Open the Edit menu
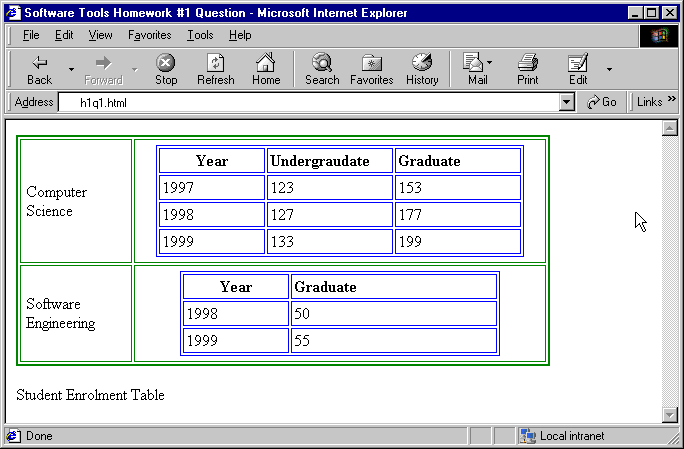The width and height of the screenshot is (684, 449). tap(64, 35)
